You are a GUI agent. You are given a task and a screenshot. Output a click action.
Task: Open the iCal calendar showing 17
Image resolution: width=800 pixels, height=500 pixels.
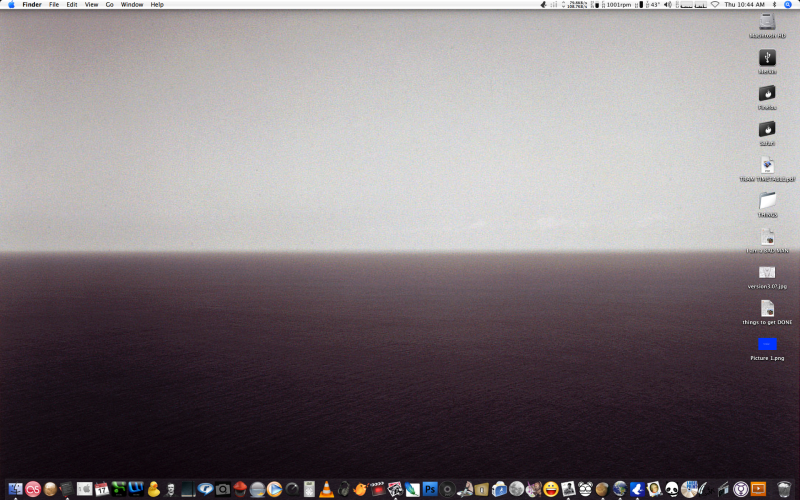[x=102, y=489]
